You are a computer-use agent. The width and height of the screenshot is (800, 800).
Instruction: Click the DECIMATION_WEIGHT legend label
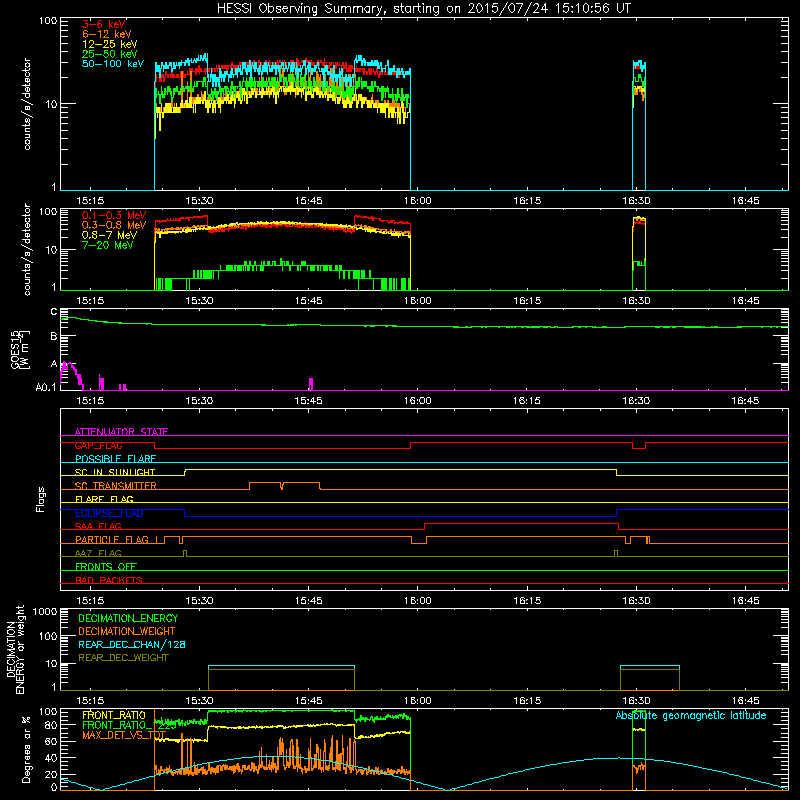(x=127, y=631)
